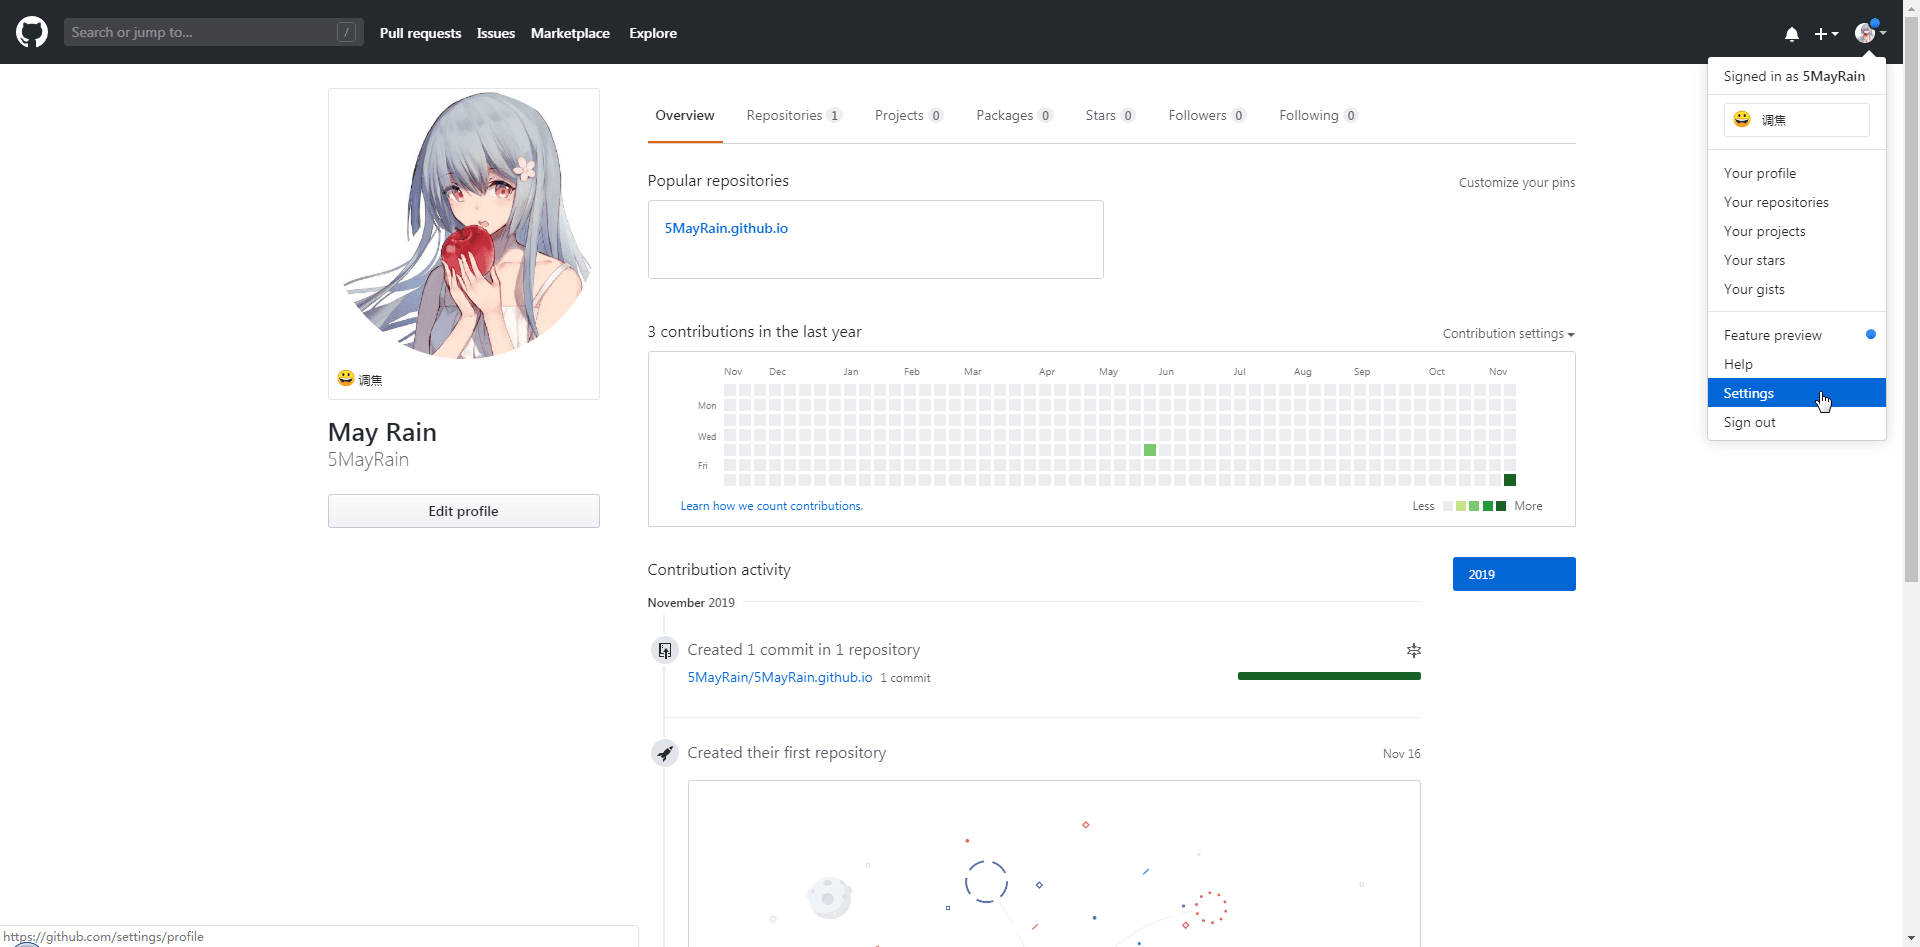Open Issues in top navigation

(495, 33)
